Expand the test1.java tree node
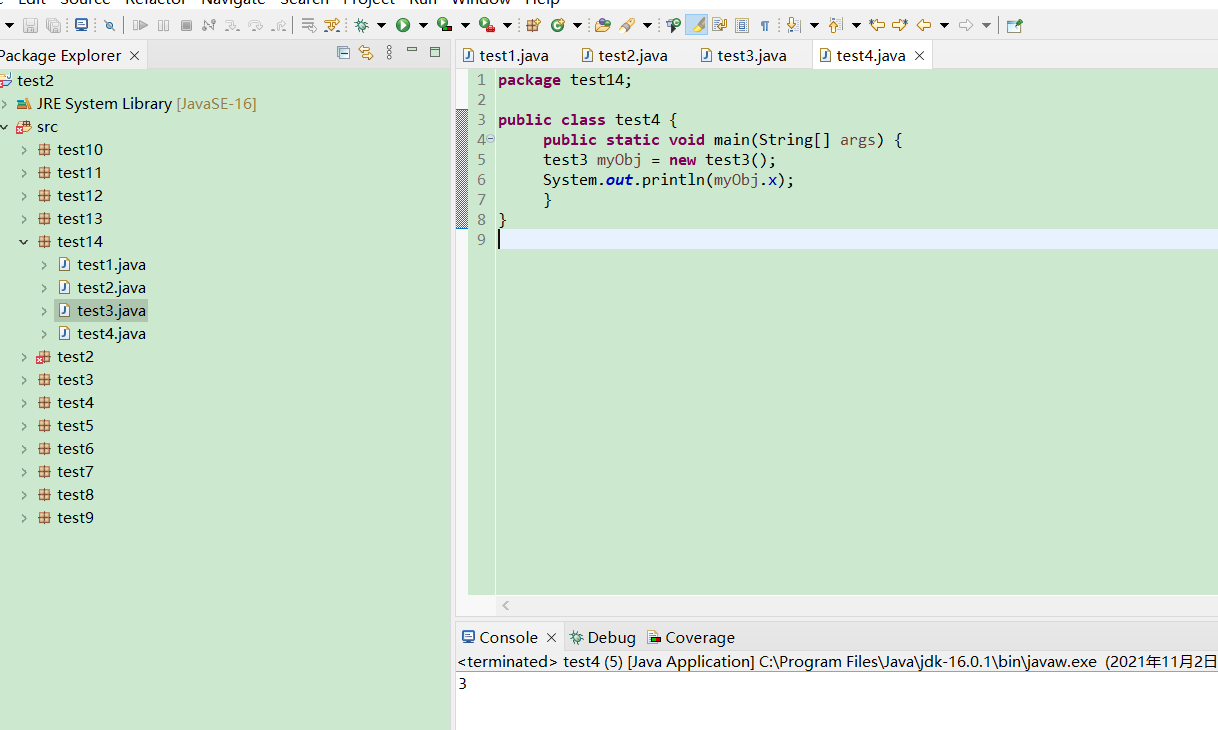 point(44,265)
